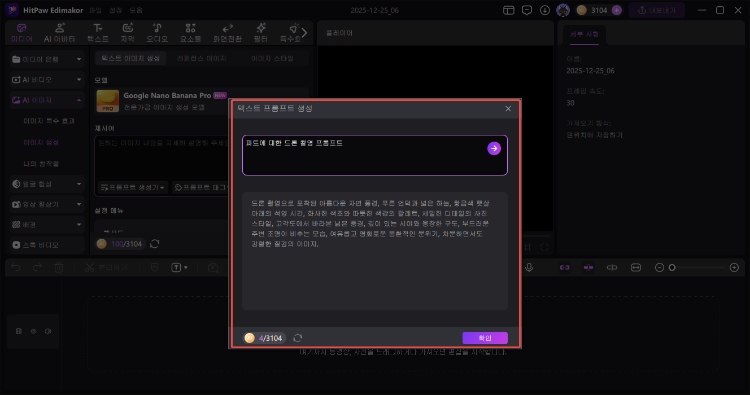Confirm dialog with purple 확인 button
Viewport: 750px width, 395px height.
(485, 338)
